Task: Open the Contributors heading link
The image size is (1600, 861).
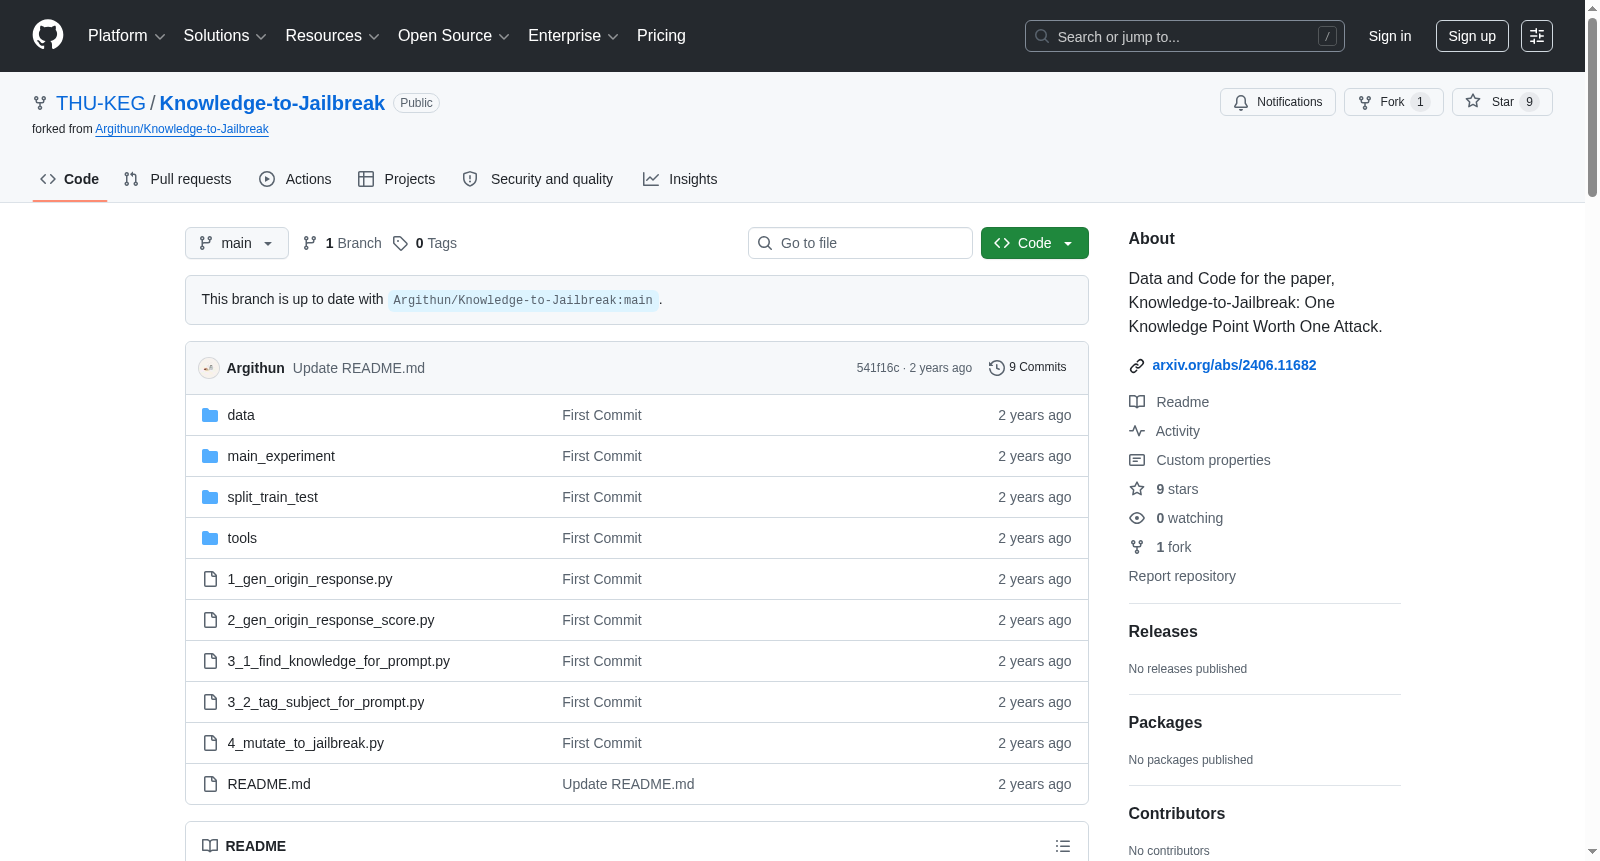Action: (1177, 814)
